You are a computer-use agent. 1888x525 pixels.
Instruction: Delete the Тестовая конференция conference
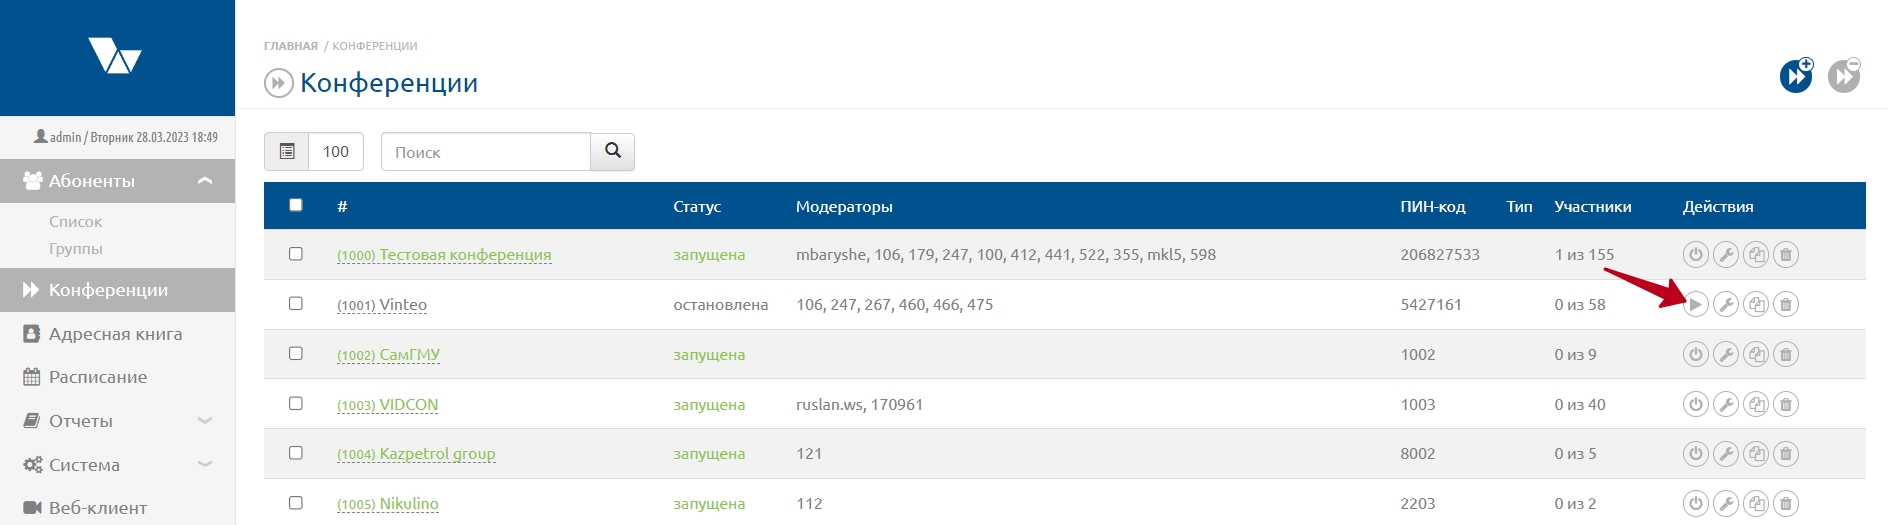point(1786,255)
